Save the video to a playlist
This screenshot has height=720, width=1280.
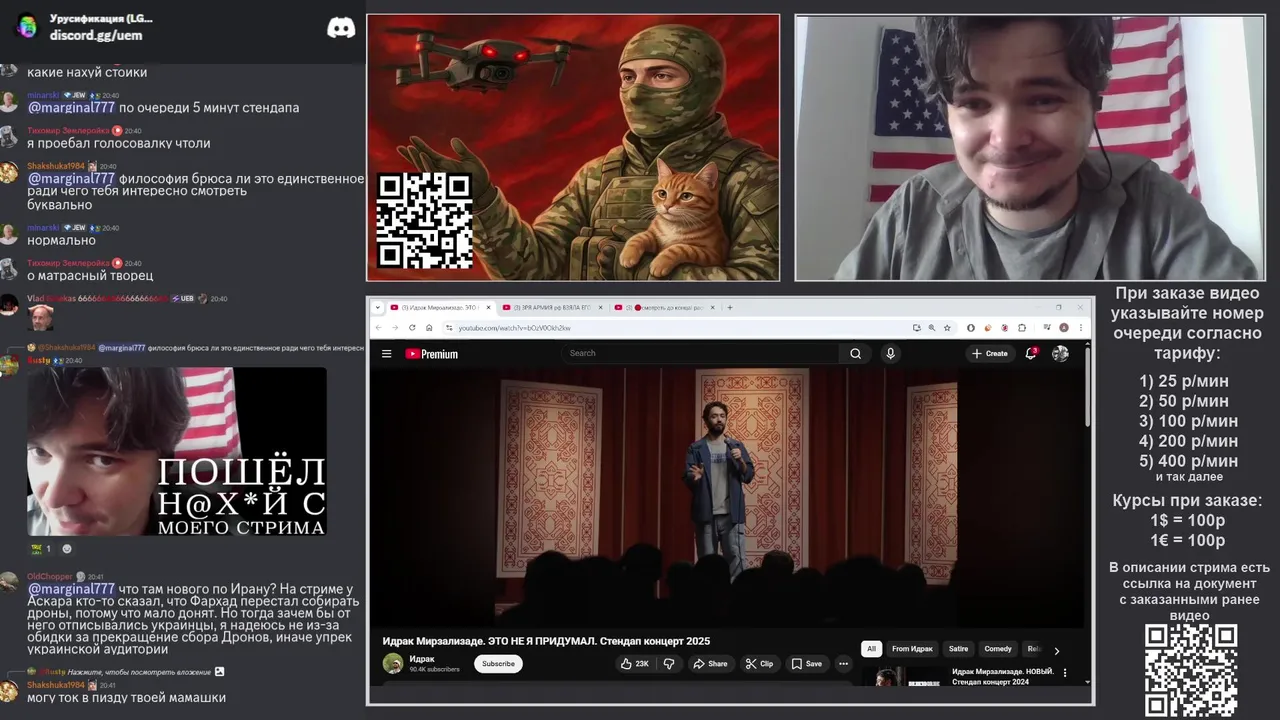(x=806, y=663)
